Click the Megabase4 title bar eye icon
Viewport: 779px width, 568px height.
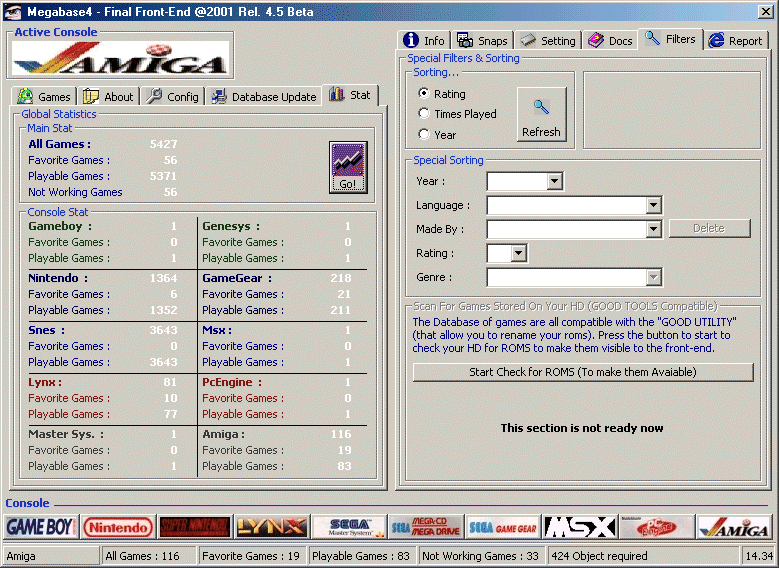(12, 11)
